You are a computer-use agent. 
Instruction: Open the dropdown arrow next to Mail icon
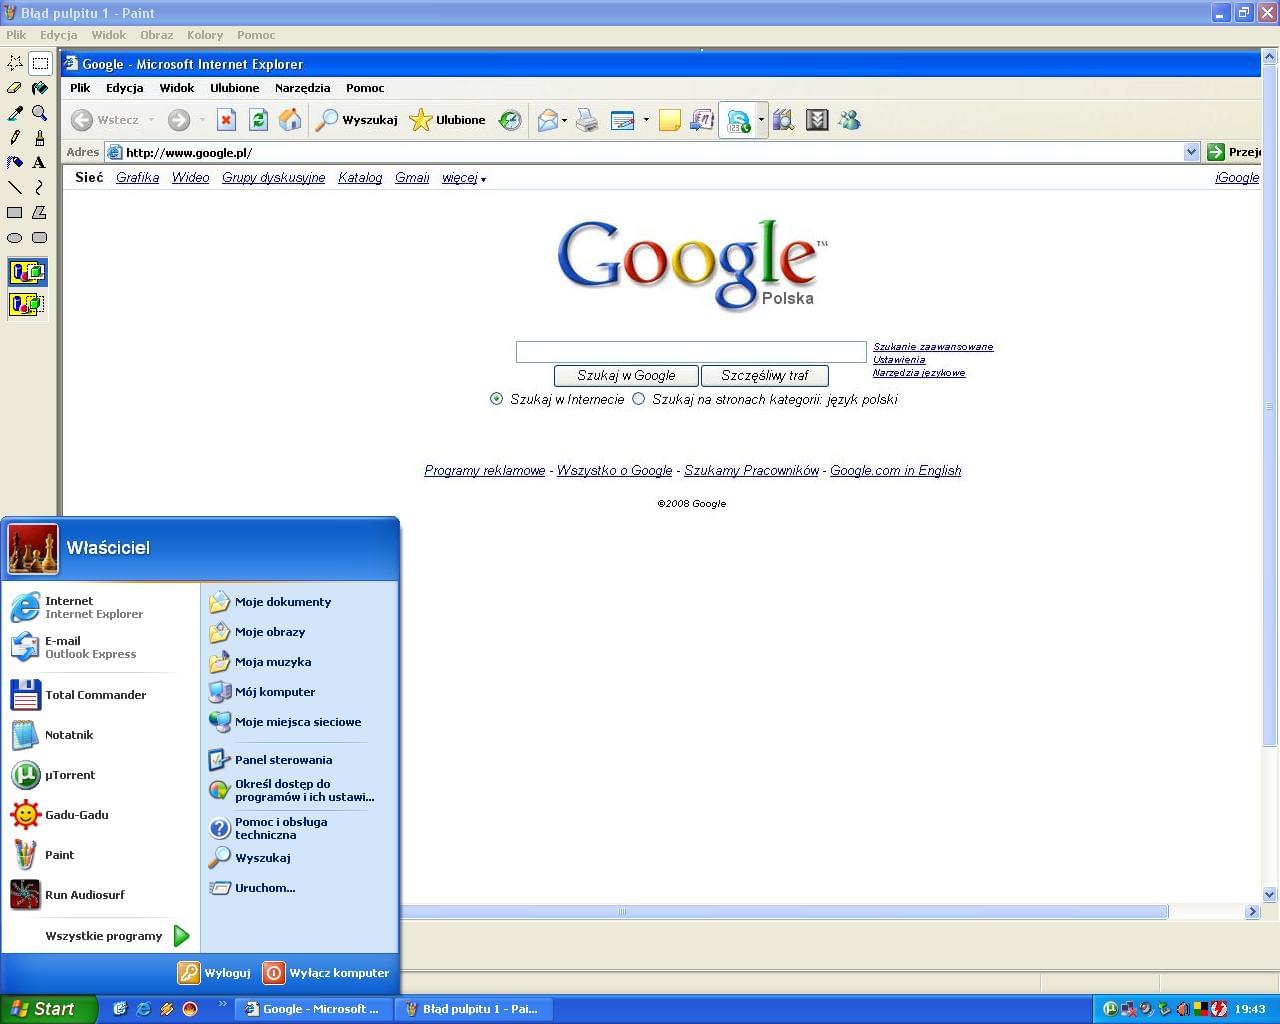click(x=564, y=121)
